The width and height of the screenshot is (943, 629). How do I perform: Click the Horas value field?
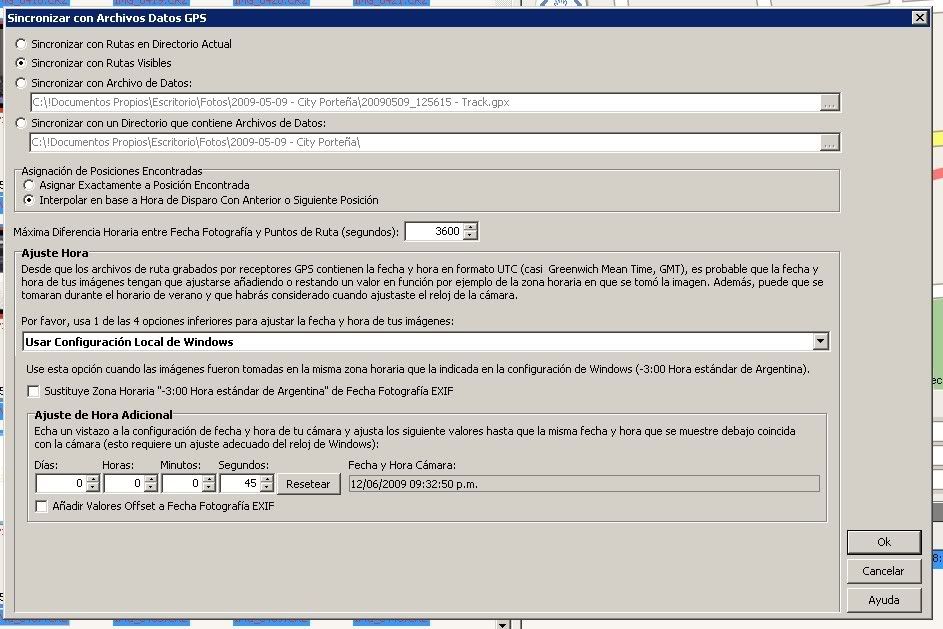[124, 483]
